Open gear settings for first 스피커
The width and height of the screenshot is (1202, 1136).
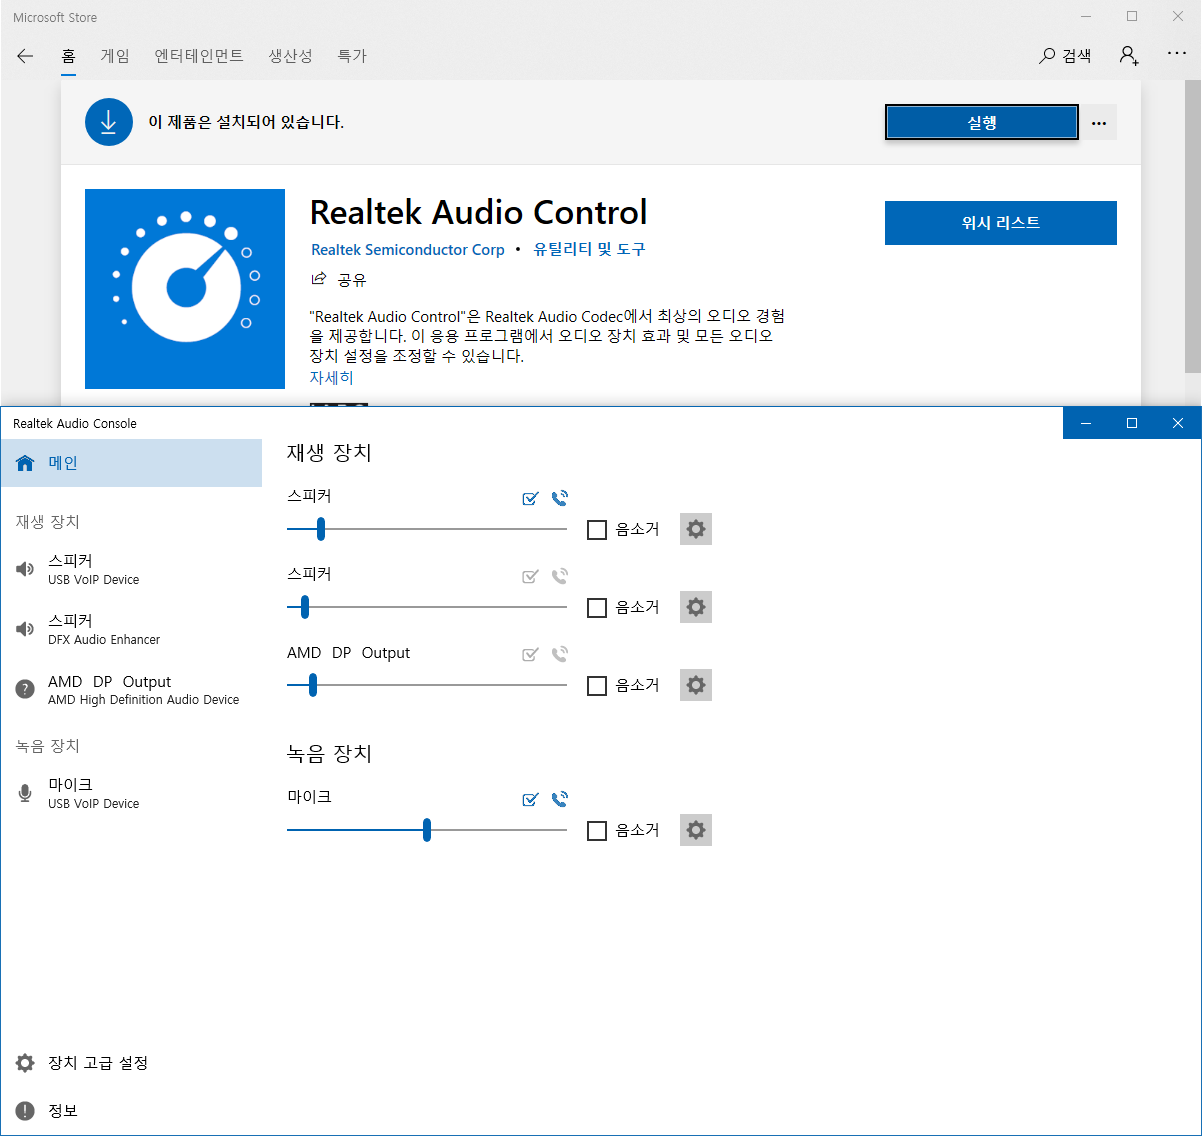(696, 529)
